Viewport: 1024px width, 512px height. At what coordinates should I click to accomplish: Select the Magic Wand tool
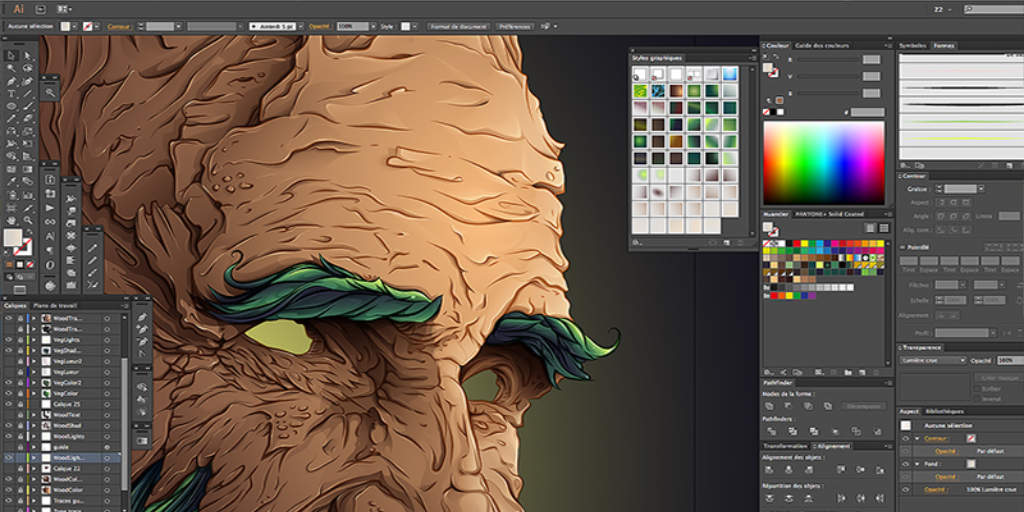pos(11,68)
